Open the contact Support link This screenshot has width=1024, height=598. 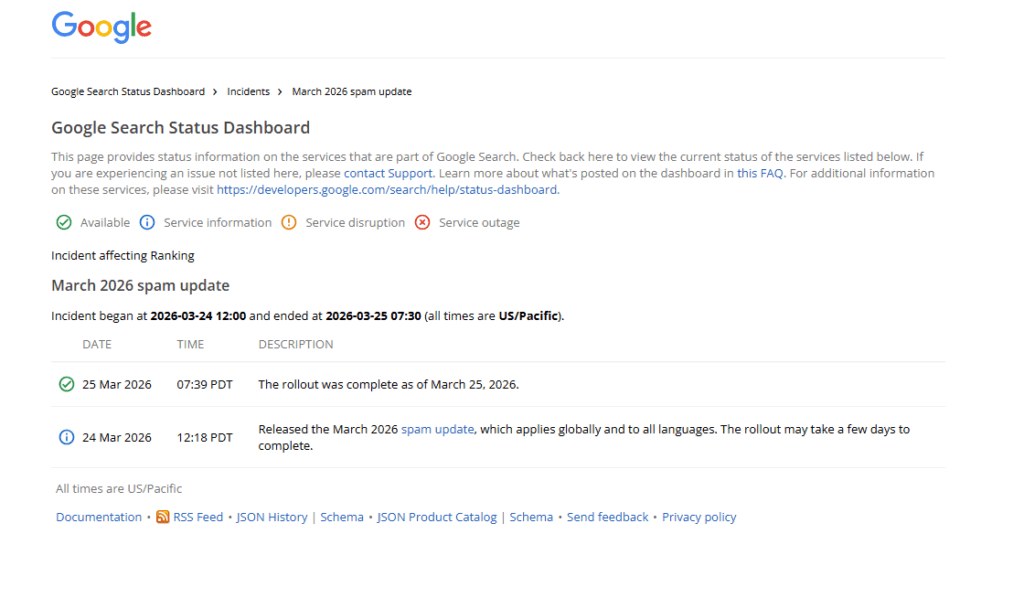pos(387,172)
